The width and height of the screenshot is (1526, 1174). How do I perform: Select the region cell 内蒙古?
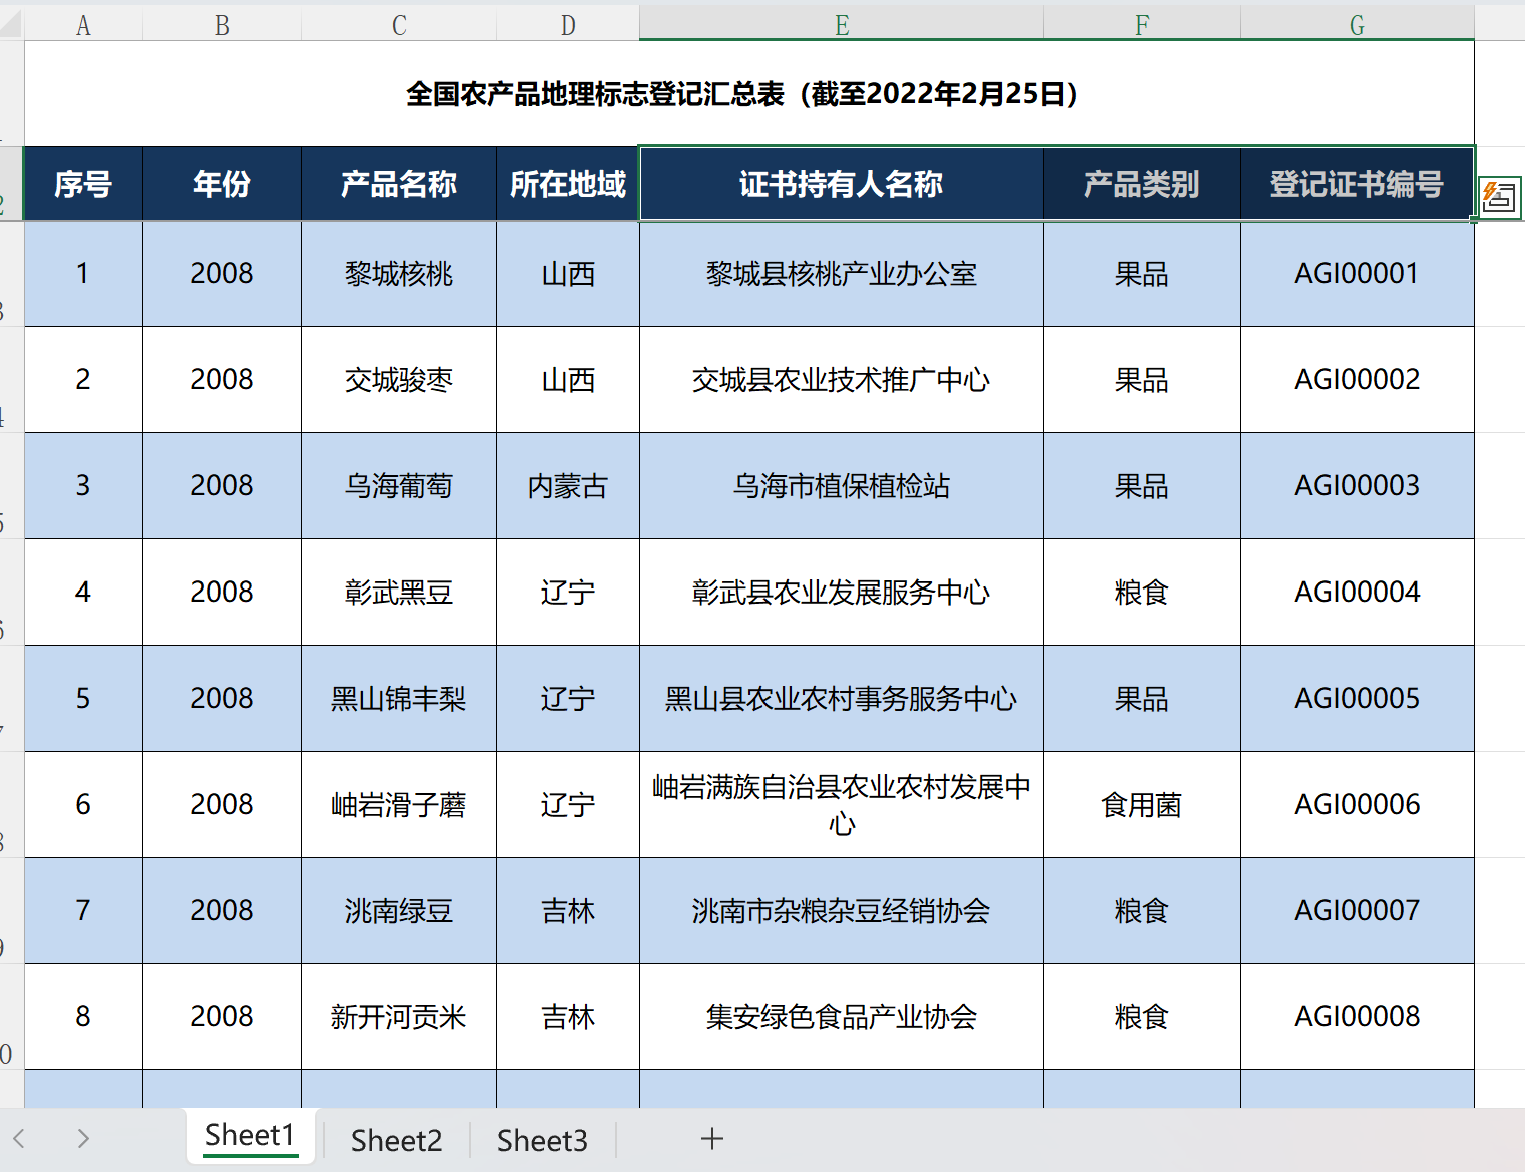click(568, 486)
